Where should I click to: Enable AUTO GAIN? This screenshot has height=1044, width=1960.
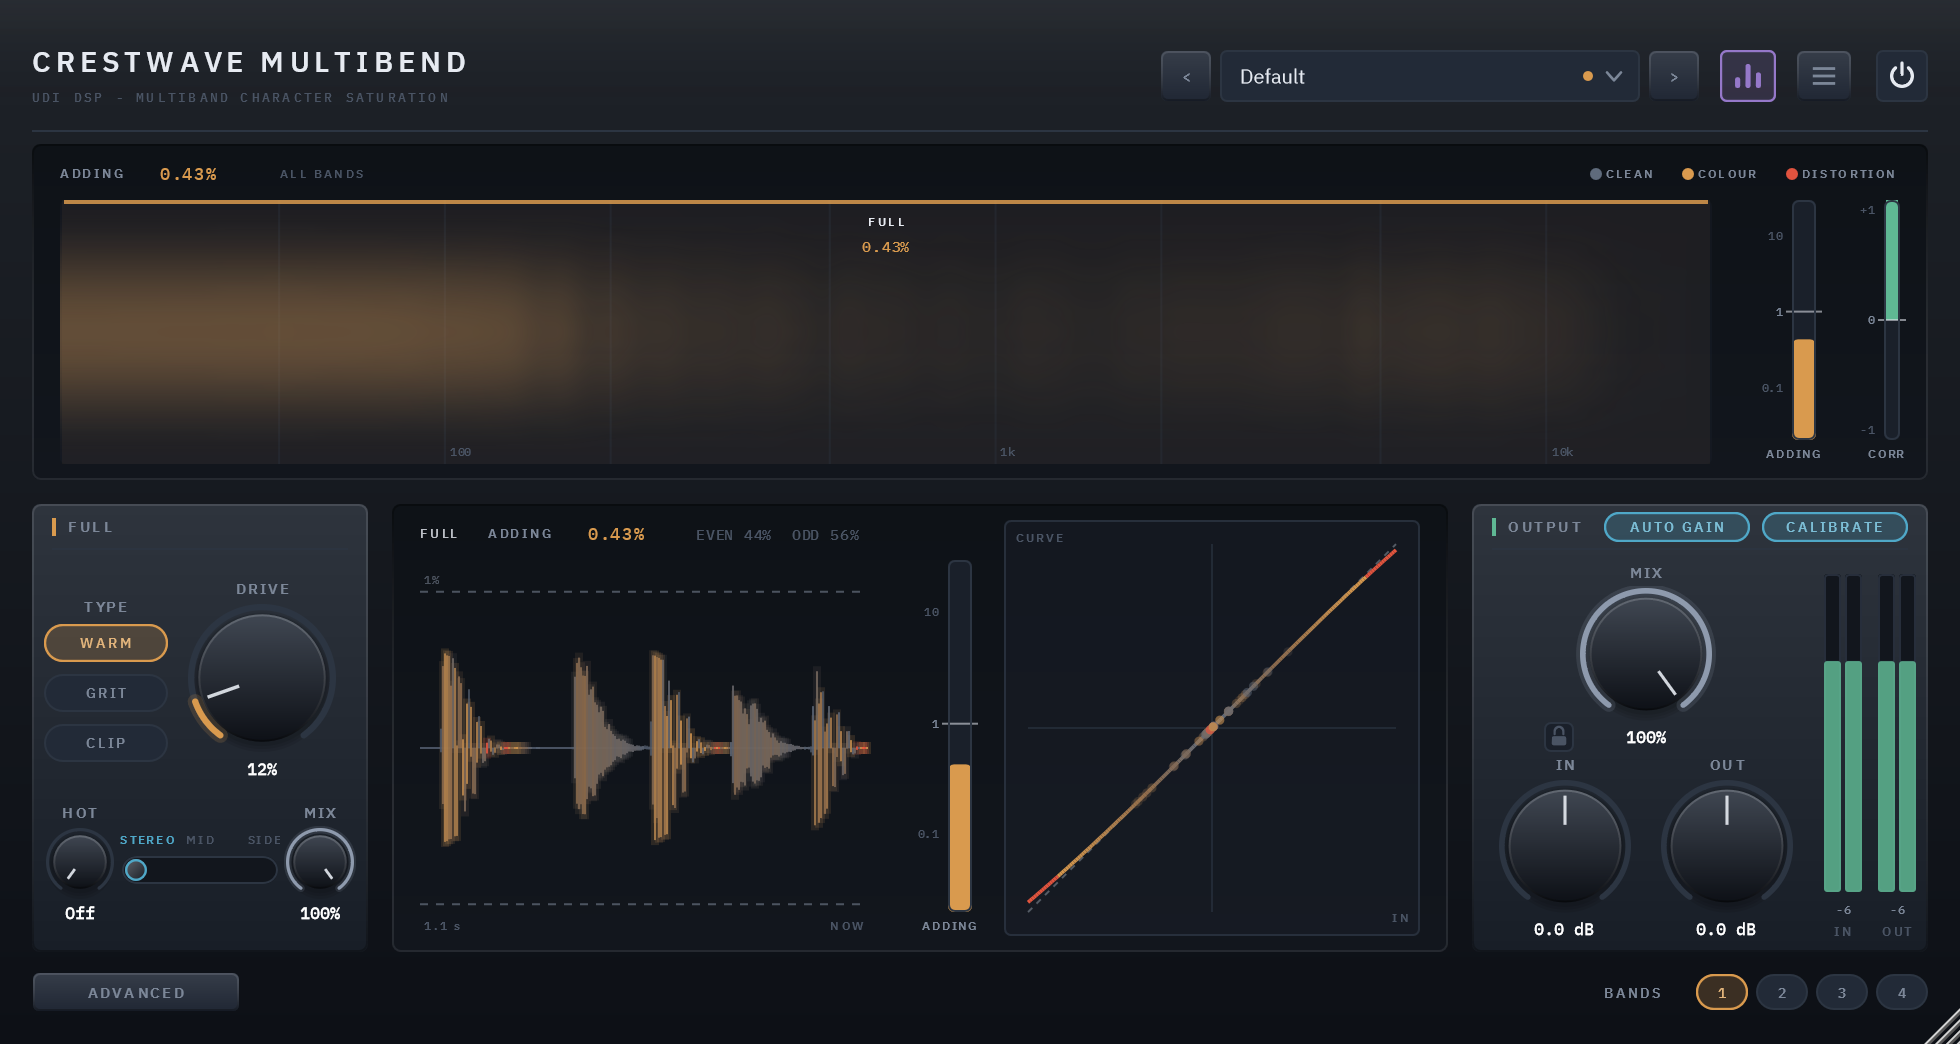[1677, 527]
